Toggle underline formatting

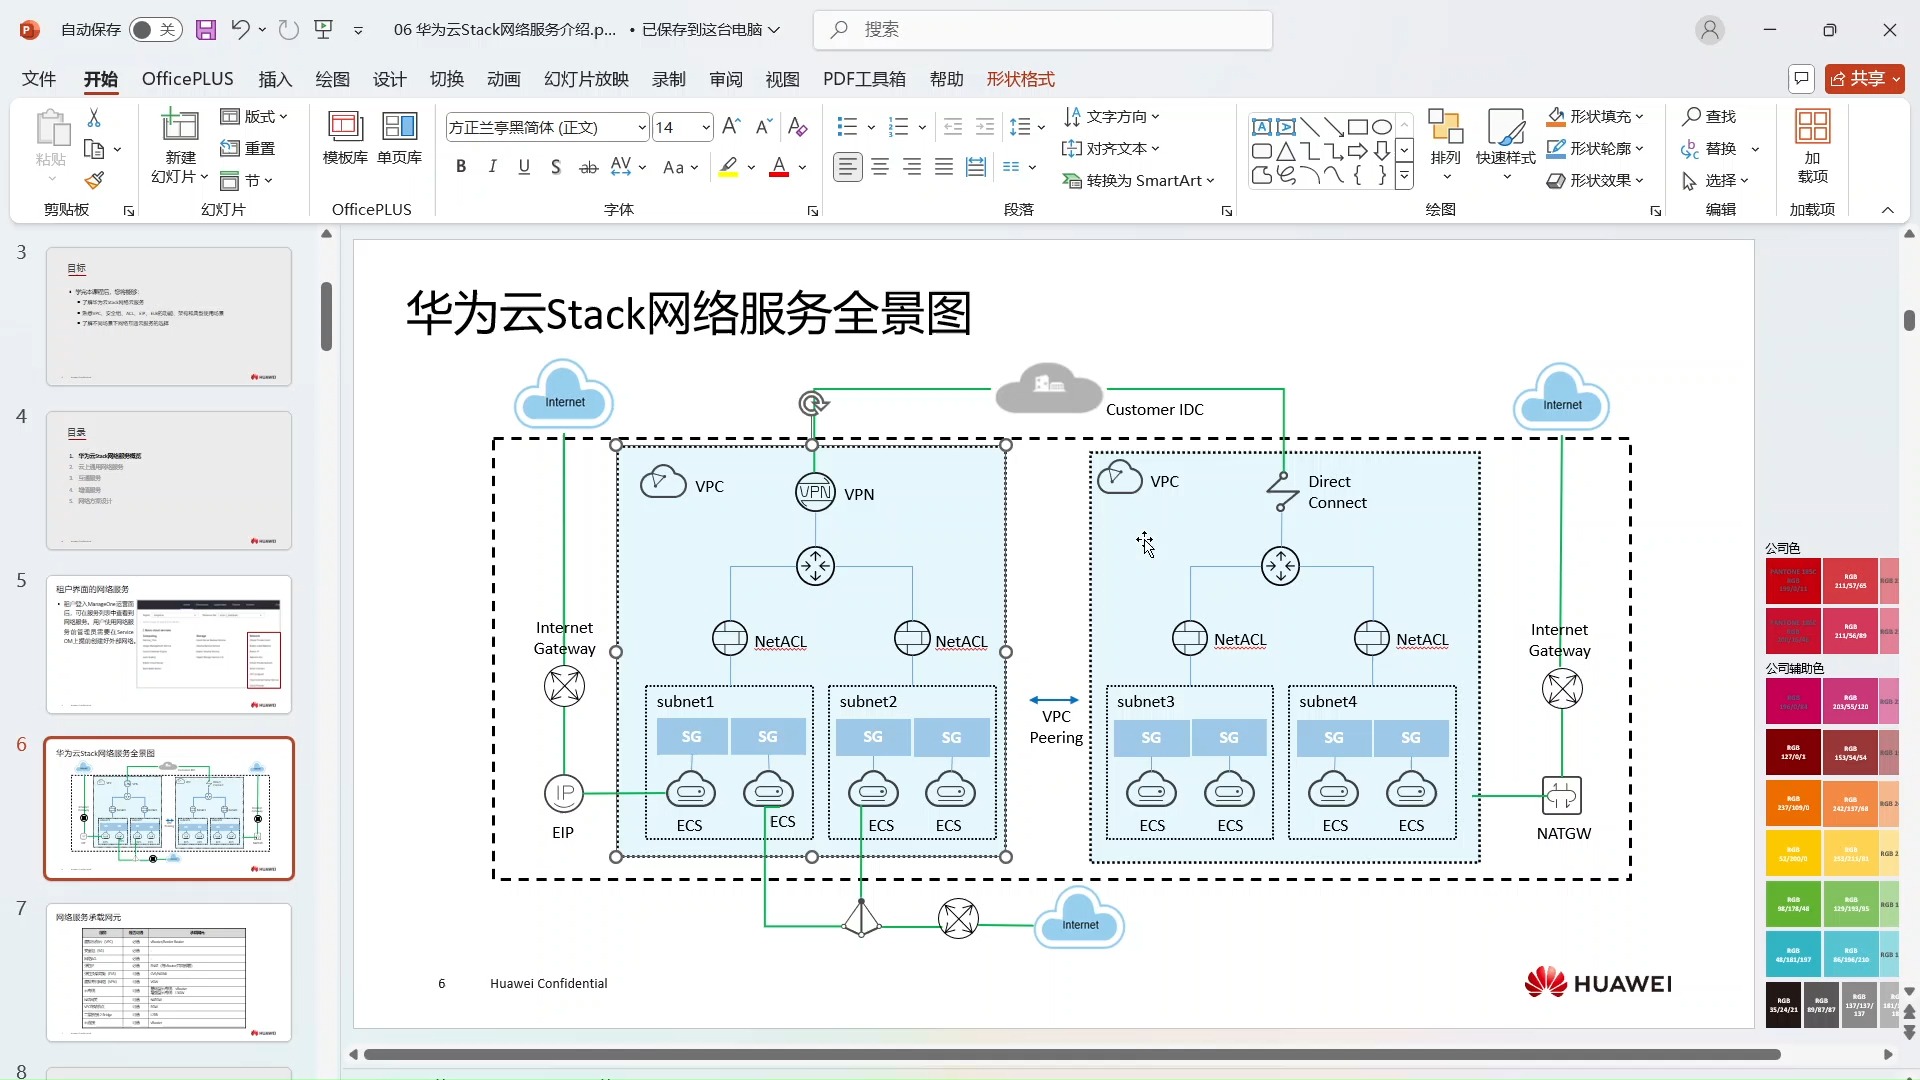coord(524,167)
